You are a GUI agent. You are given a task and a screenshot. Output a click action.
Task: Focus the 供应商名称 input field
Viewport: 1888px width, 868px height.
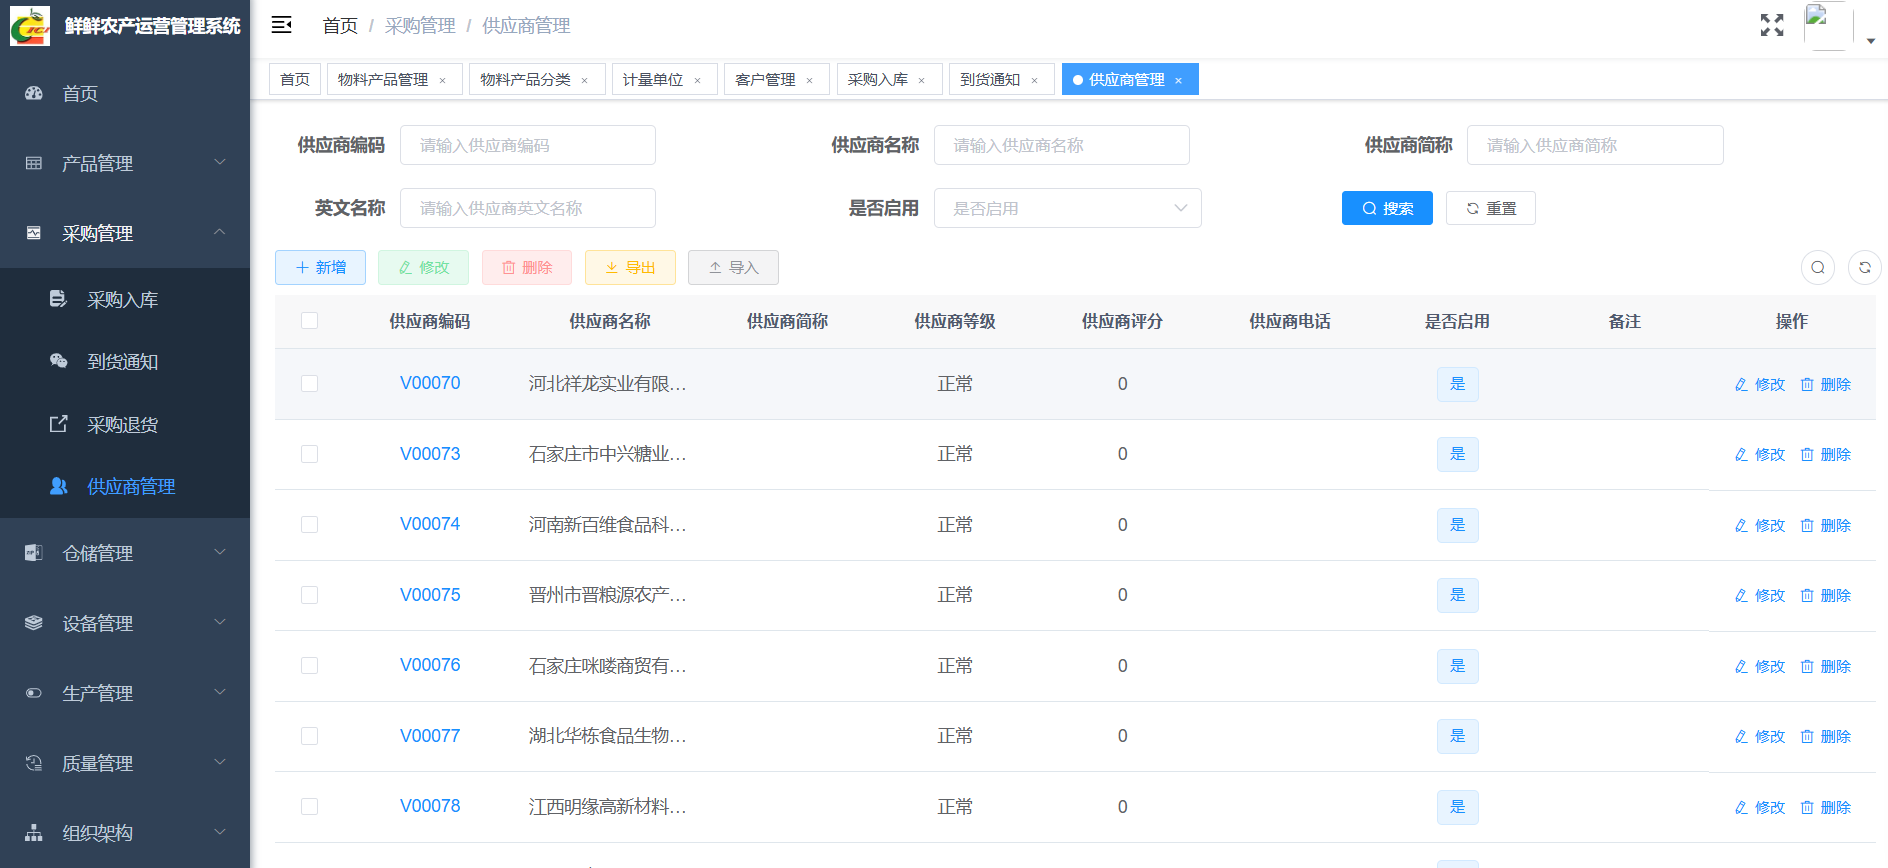click(1061, 145)
